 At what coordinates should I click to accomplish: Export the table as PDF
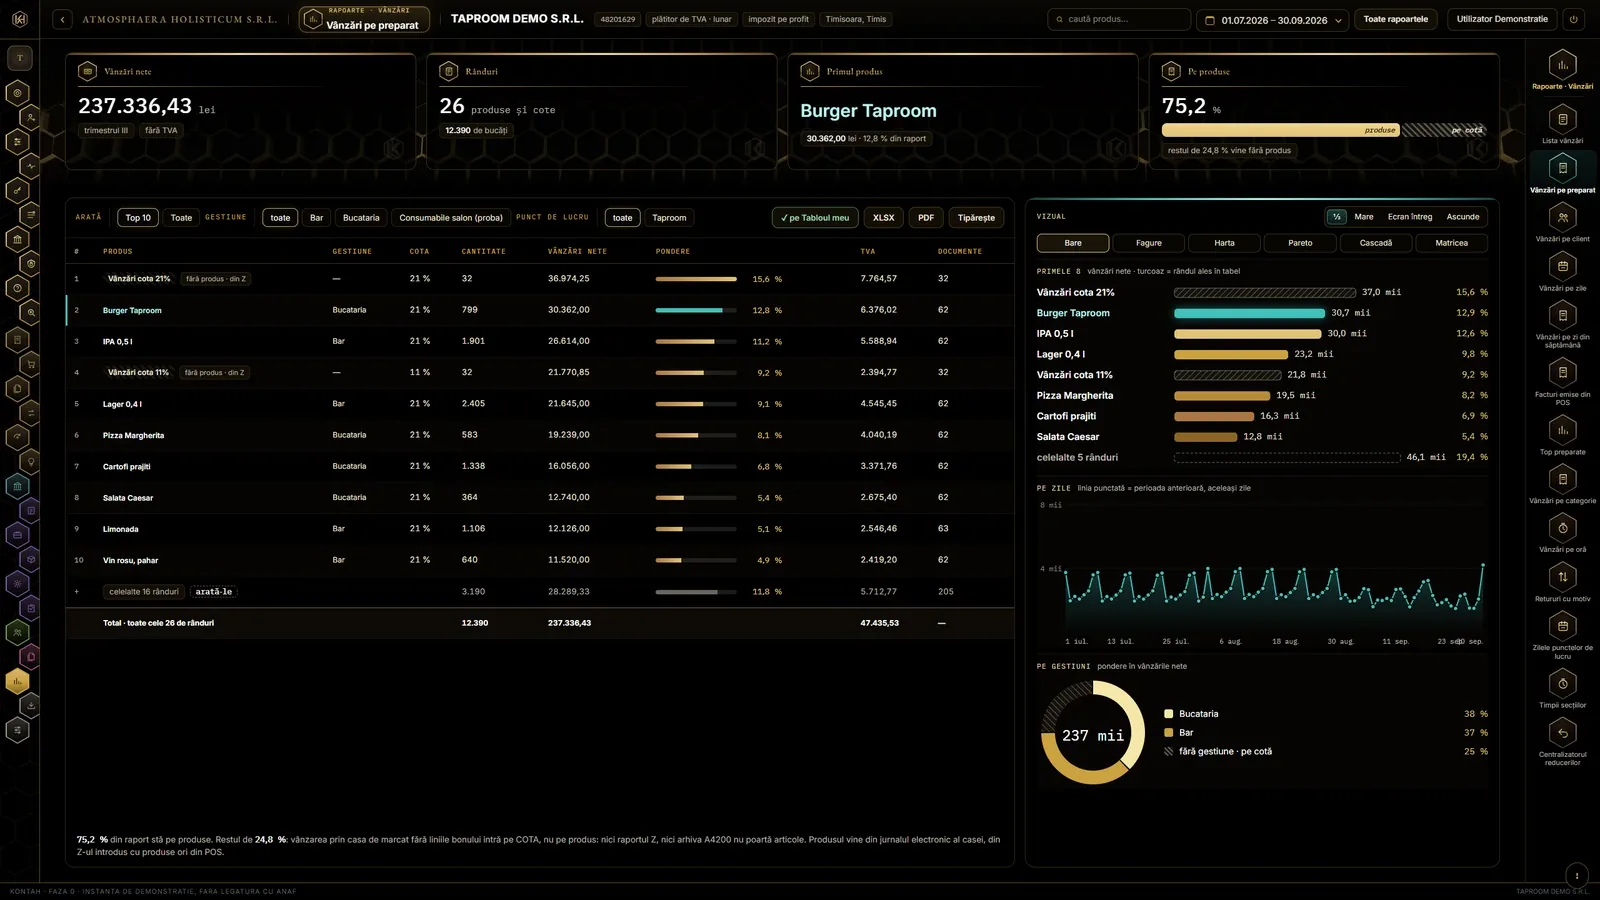click(x=926, y=218)
